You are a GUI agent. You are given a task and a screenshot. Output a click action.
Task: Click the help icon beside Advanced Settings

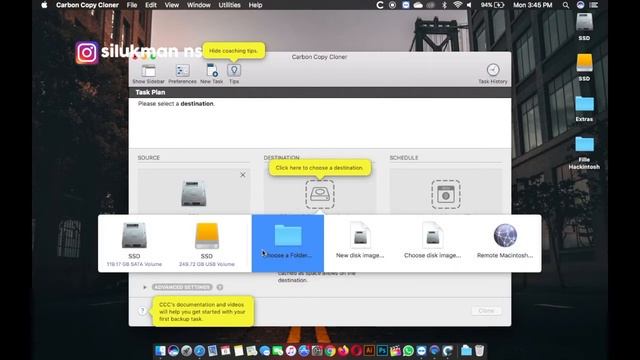tap(220, 287)
